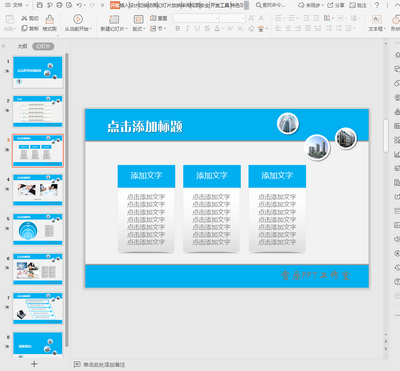Click the New Slide (新建幻灯片) icon
The image size is (400, 371).
114,19
